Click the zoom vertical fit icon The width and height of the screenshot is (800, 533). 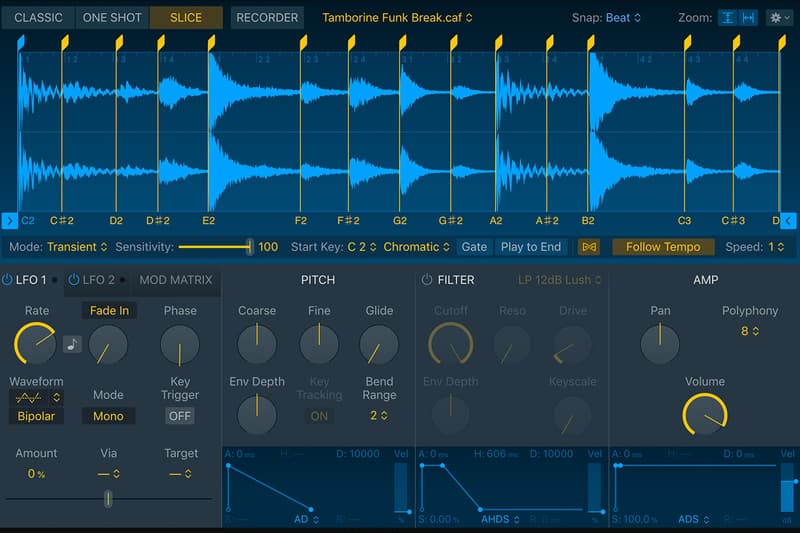coord(729,18)
